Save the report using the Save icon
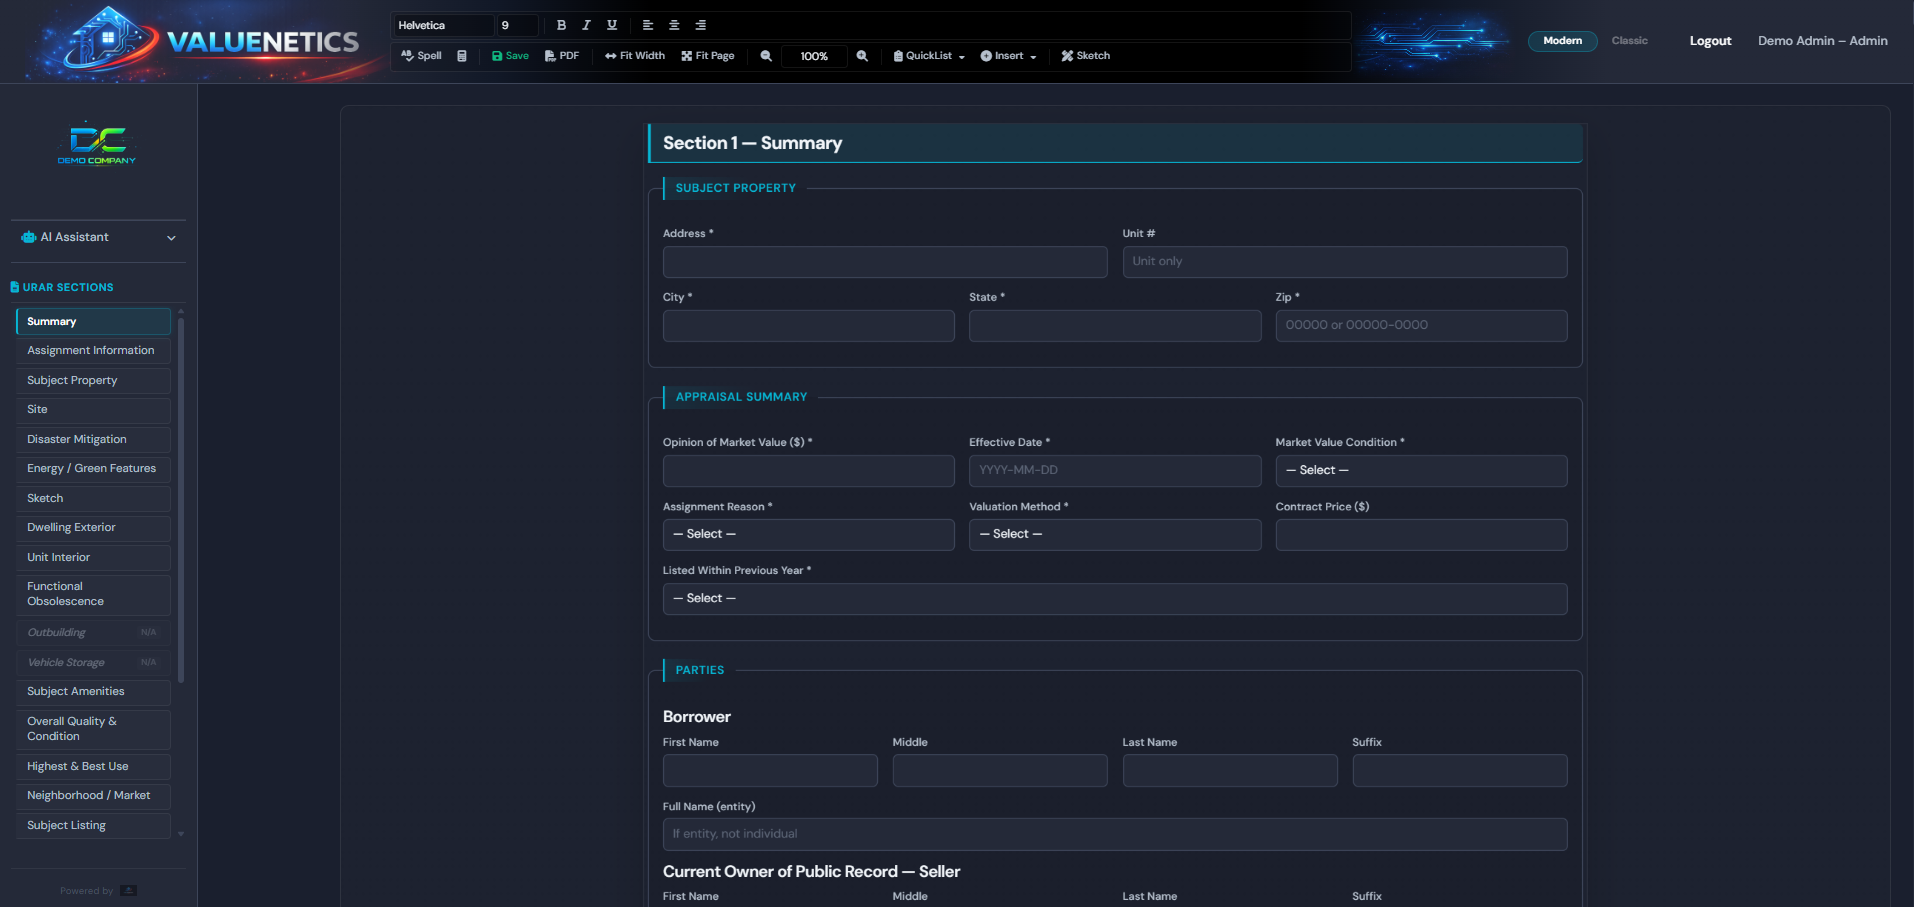This screenshot has width=1914, height=907. click(509, 56)
